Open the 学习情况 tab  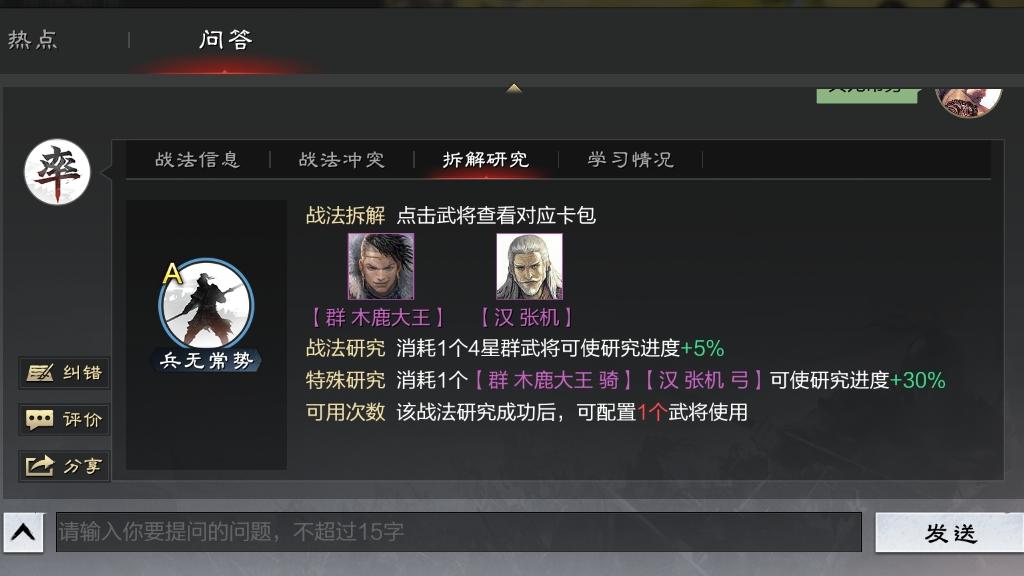(x=630, y=159)
